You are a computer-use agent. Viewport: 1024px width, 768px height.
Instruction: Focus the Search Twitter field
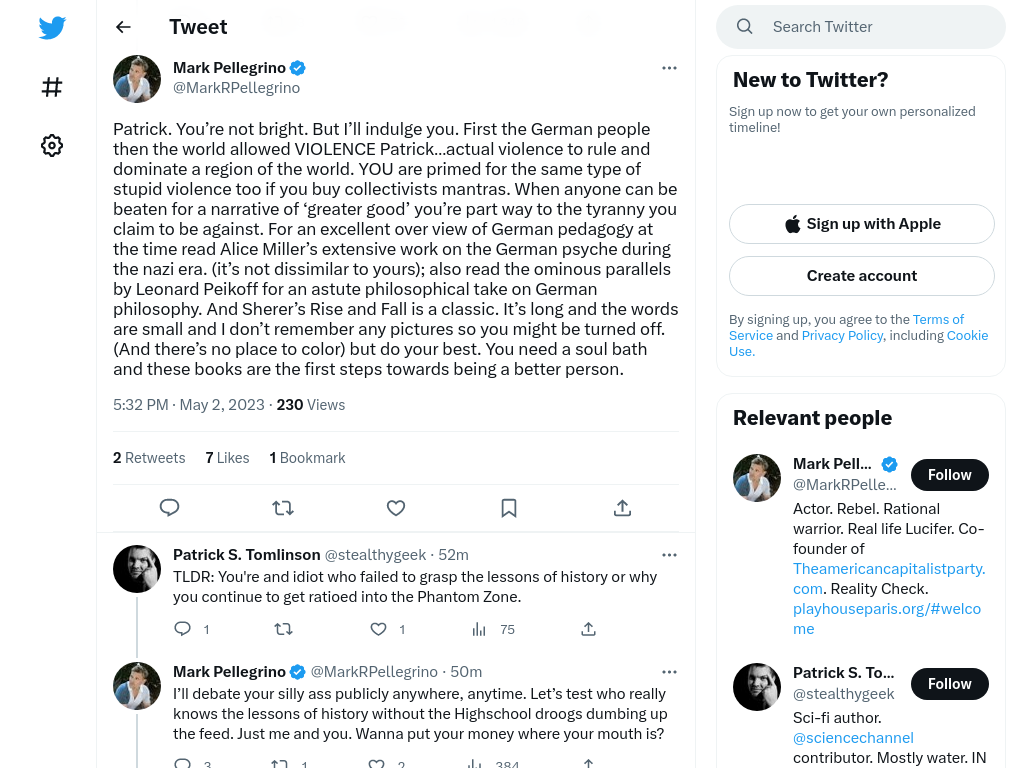point(861,27)
